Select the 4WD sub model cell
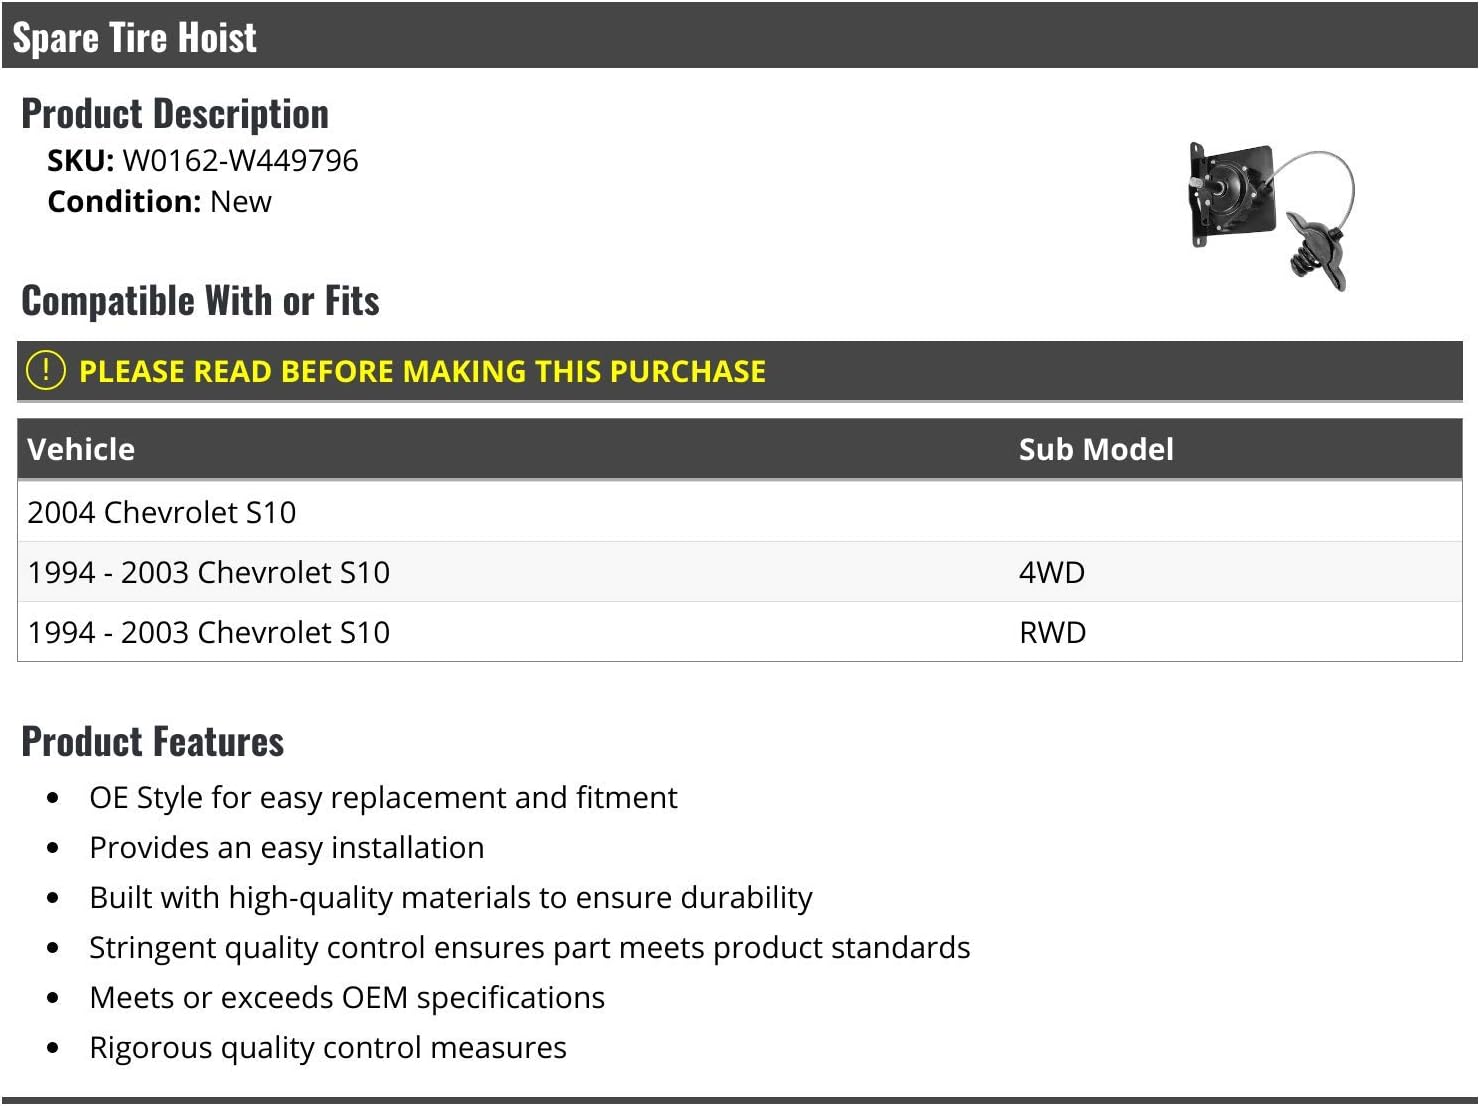 [1052, 572]
